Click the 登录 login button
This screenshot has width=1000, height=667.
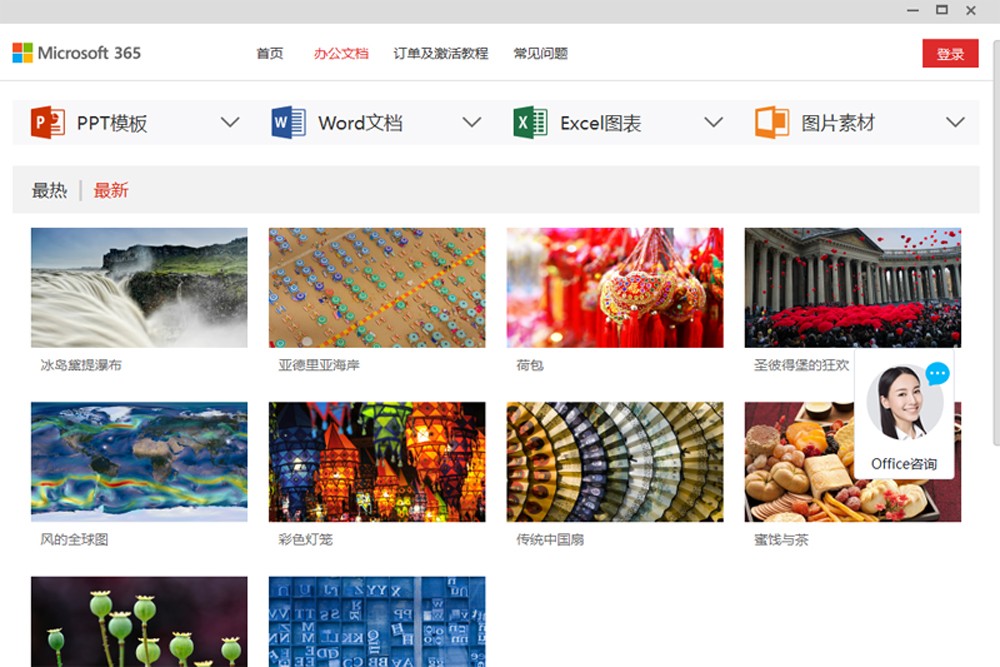tap(950, 53)
